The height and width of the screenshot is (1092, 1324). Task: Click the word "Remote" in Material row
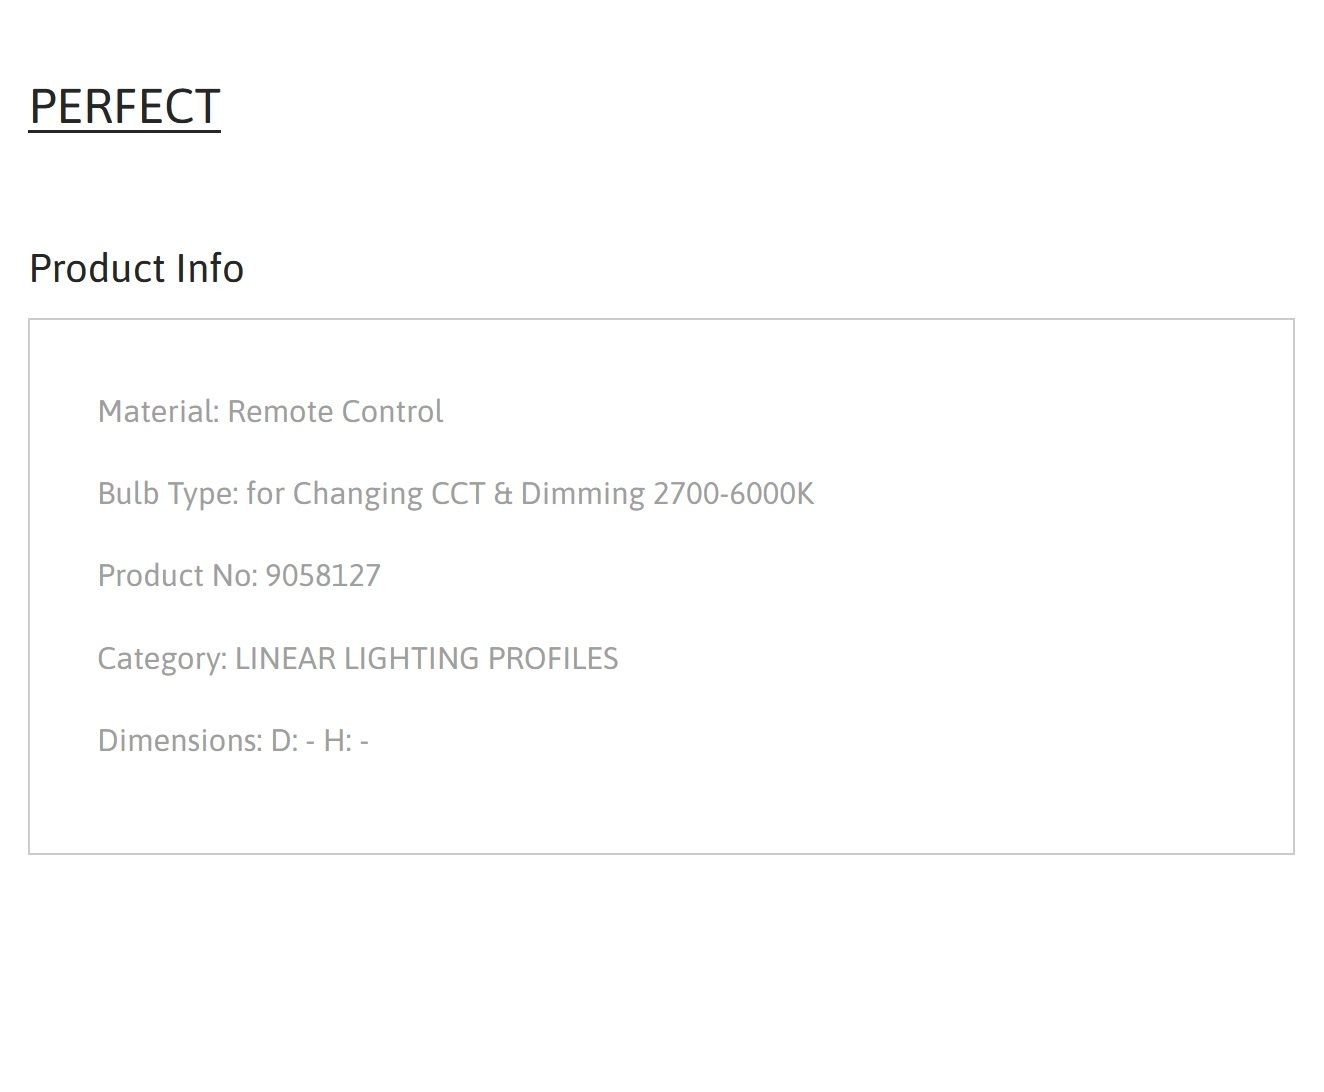(x=280, y=411)
